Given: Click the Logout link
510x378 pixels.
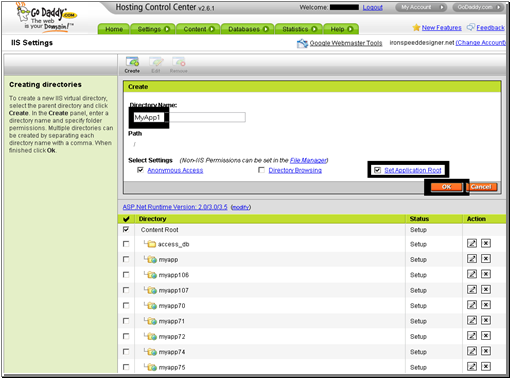Looking at the screenshot, I should tap(373, 7).
